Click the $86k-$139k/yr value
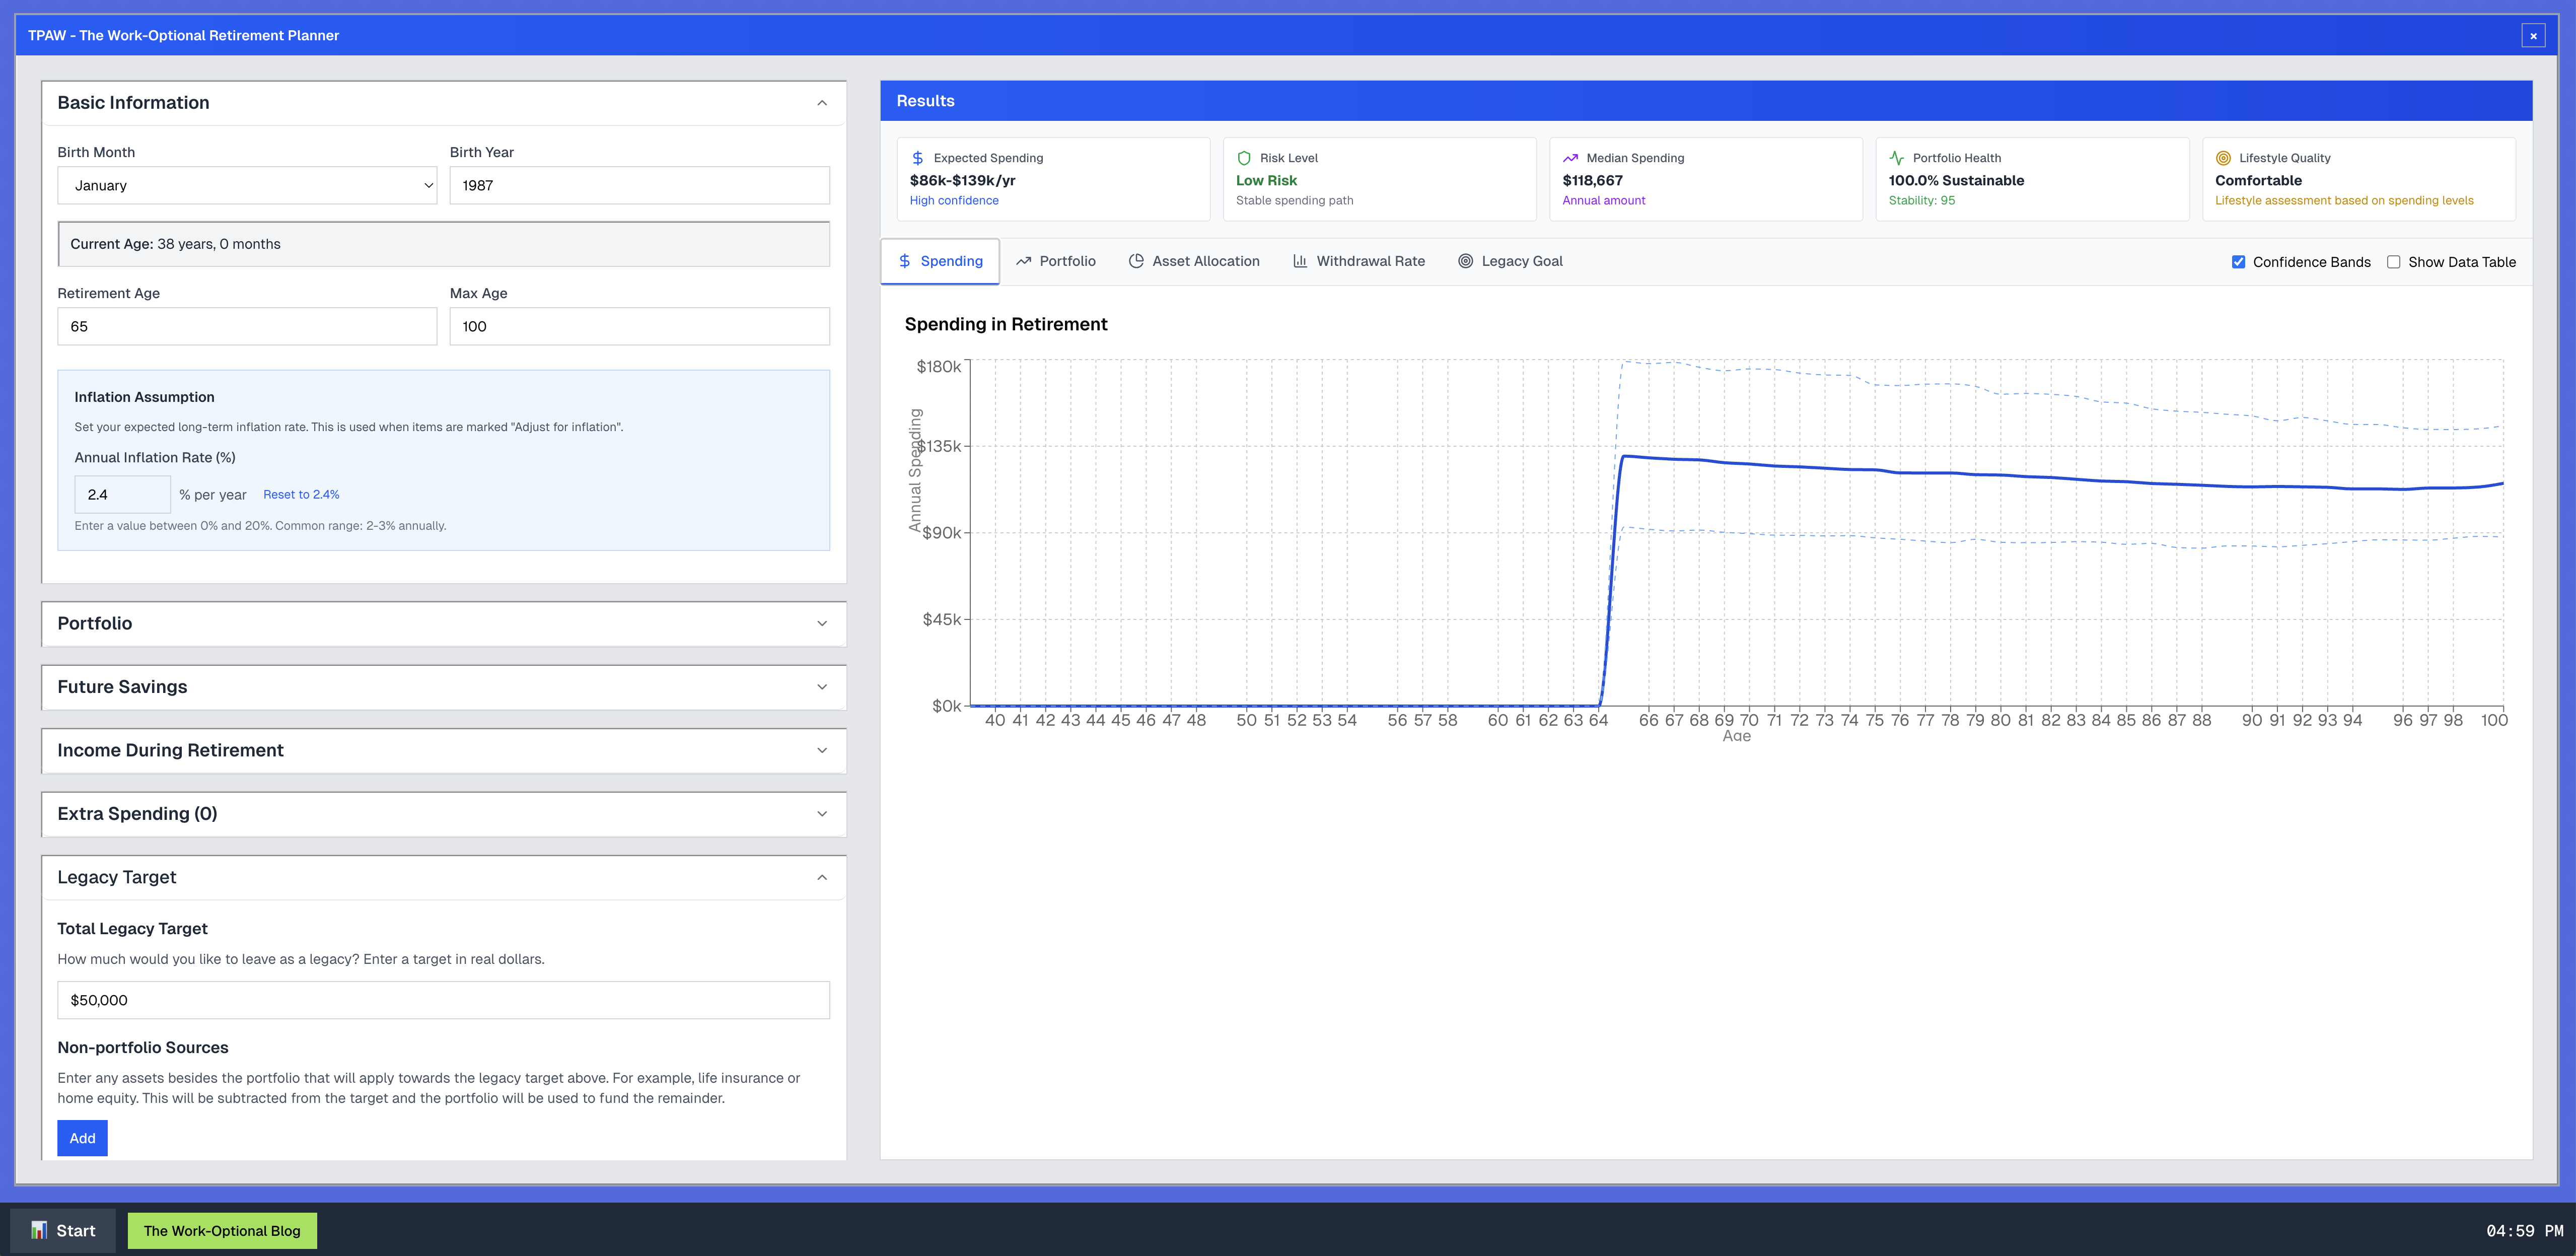 [962, 180]
